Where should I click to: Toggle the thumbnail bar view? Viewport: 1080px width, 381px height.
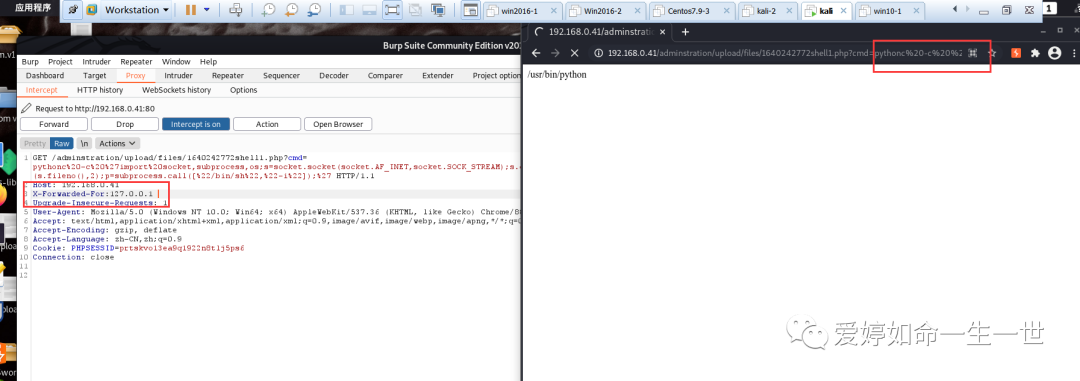pyautogui.click(x=369, y=10)
